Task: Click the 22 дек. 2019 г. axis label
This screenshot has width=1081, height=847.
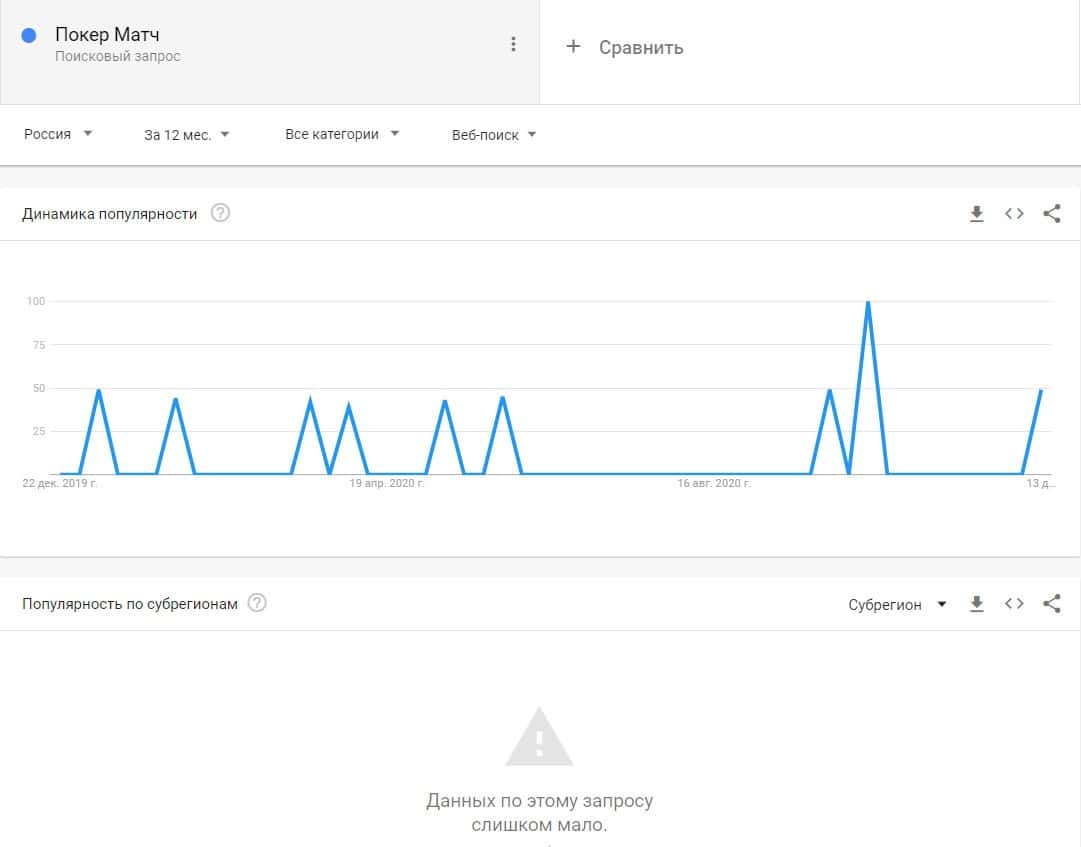Action: click(60, 483)
